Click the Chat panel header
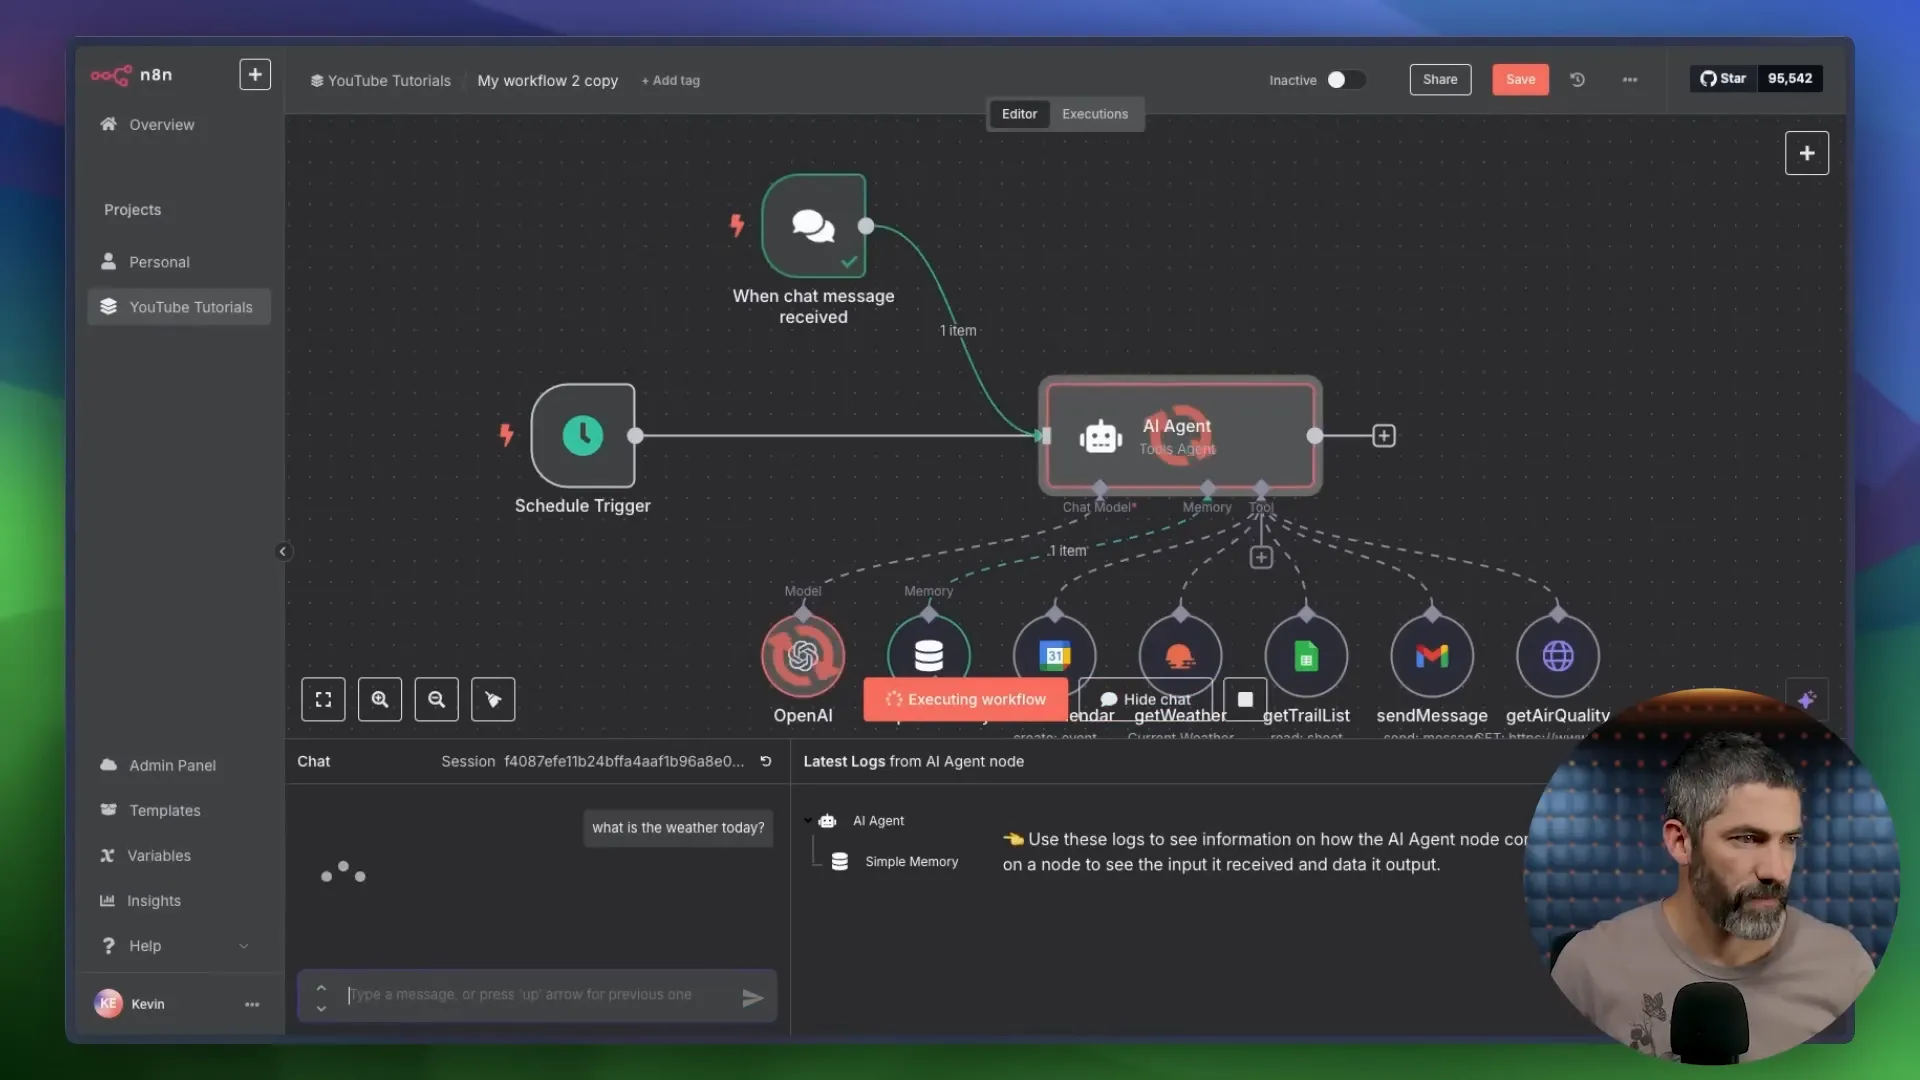 click(313, 761)
